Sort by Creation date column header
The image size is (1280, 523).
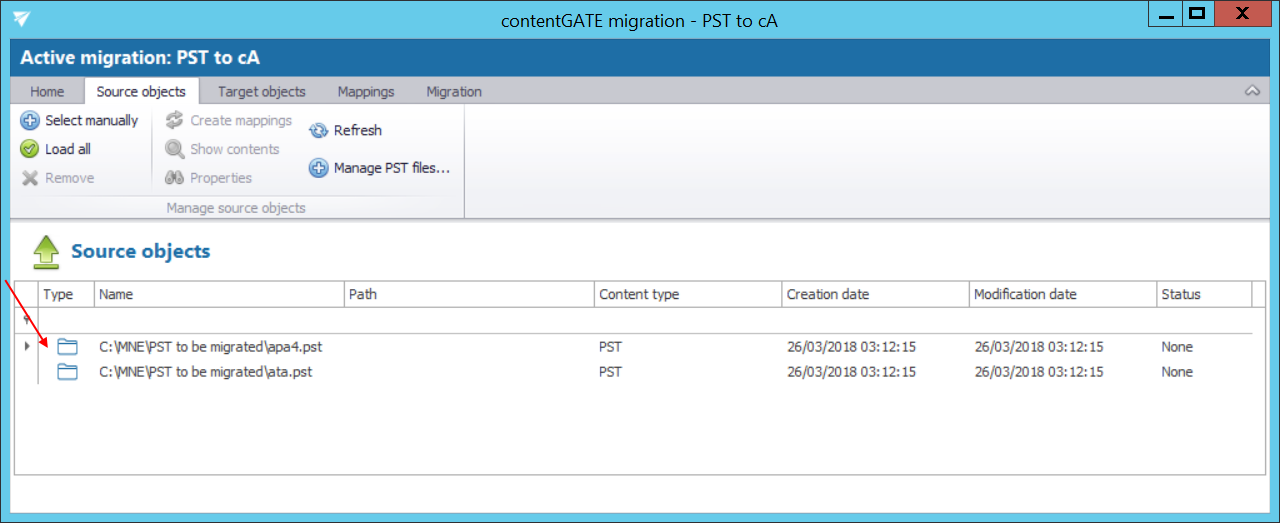pyautogui.click(x=876, y=294)
